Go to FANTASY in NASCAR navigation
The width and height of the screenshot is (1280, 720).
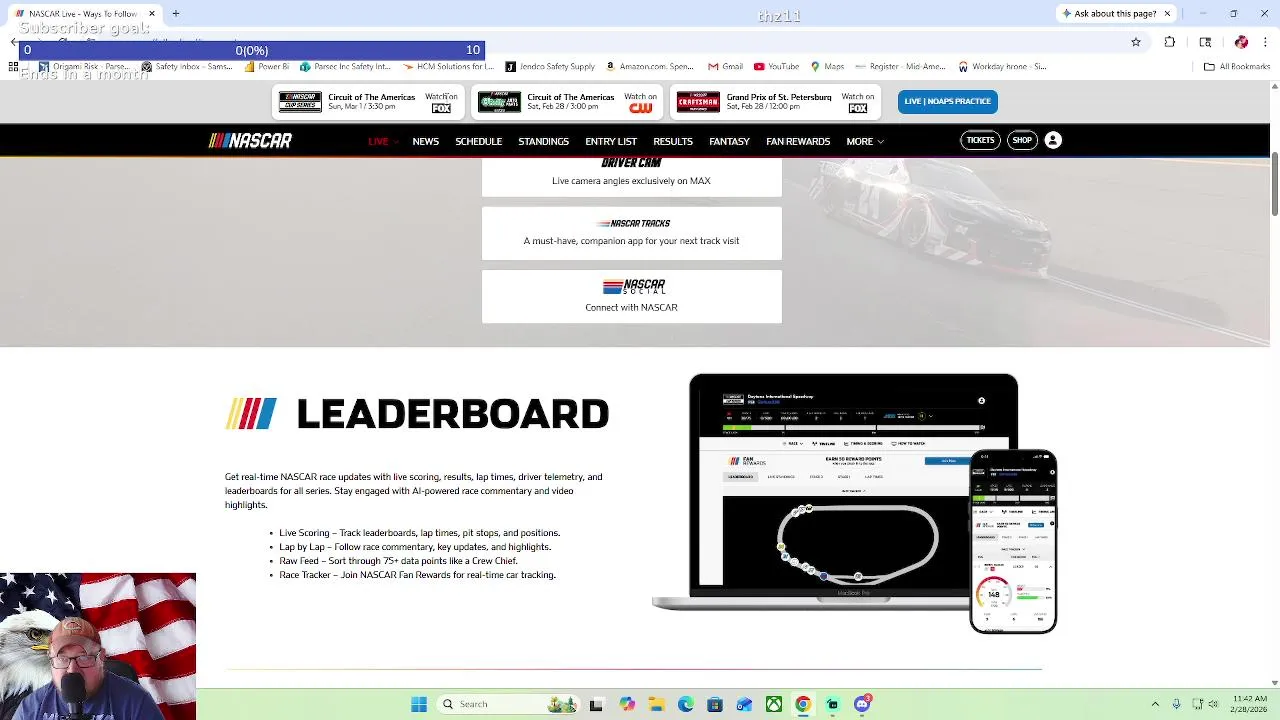click(x=729, y=142)
